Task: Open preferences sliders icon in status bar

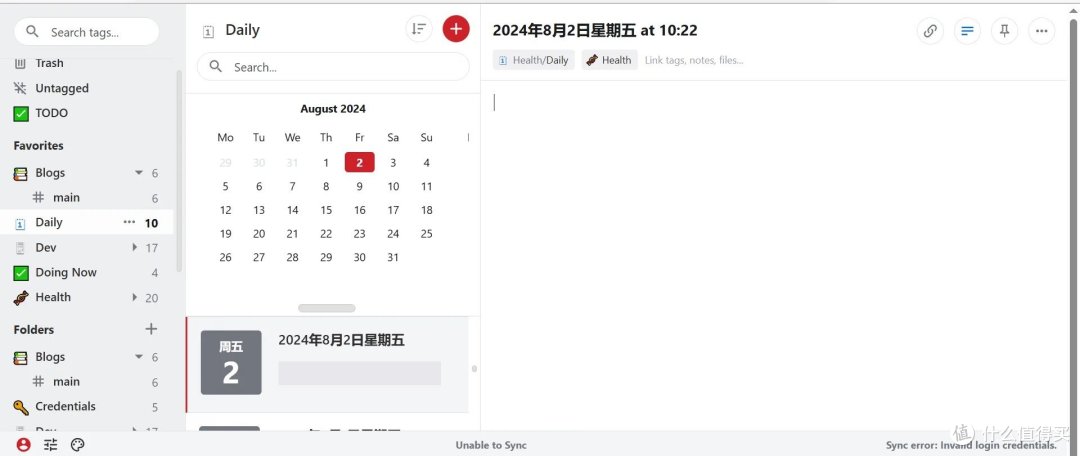Action: 50,445
